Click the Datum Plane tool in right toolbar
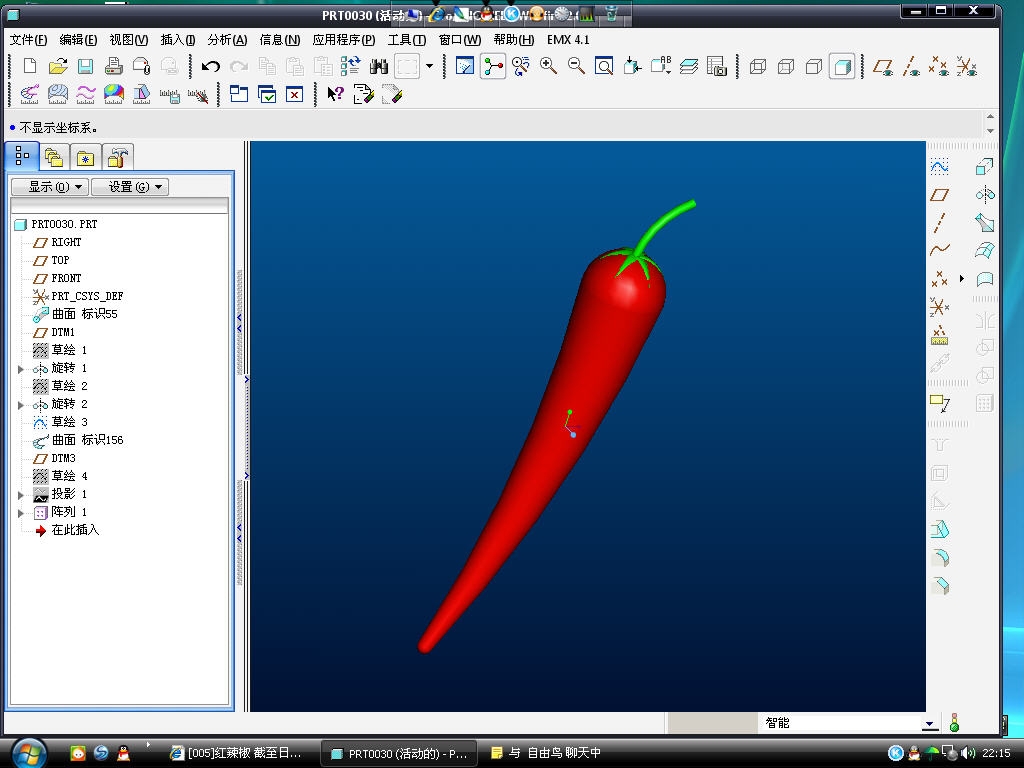The width and height of the screenshot is (1024, 768). 939,195
